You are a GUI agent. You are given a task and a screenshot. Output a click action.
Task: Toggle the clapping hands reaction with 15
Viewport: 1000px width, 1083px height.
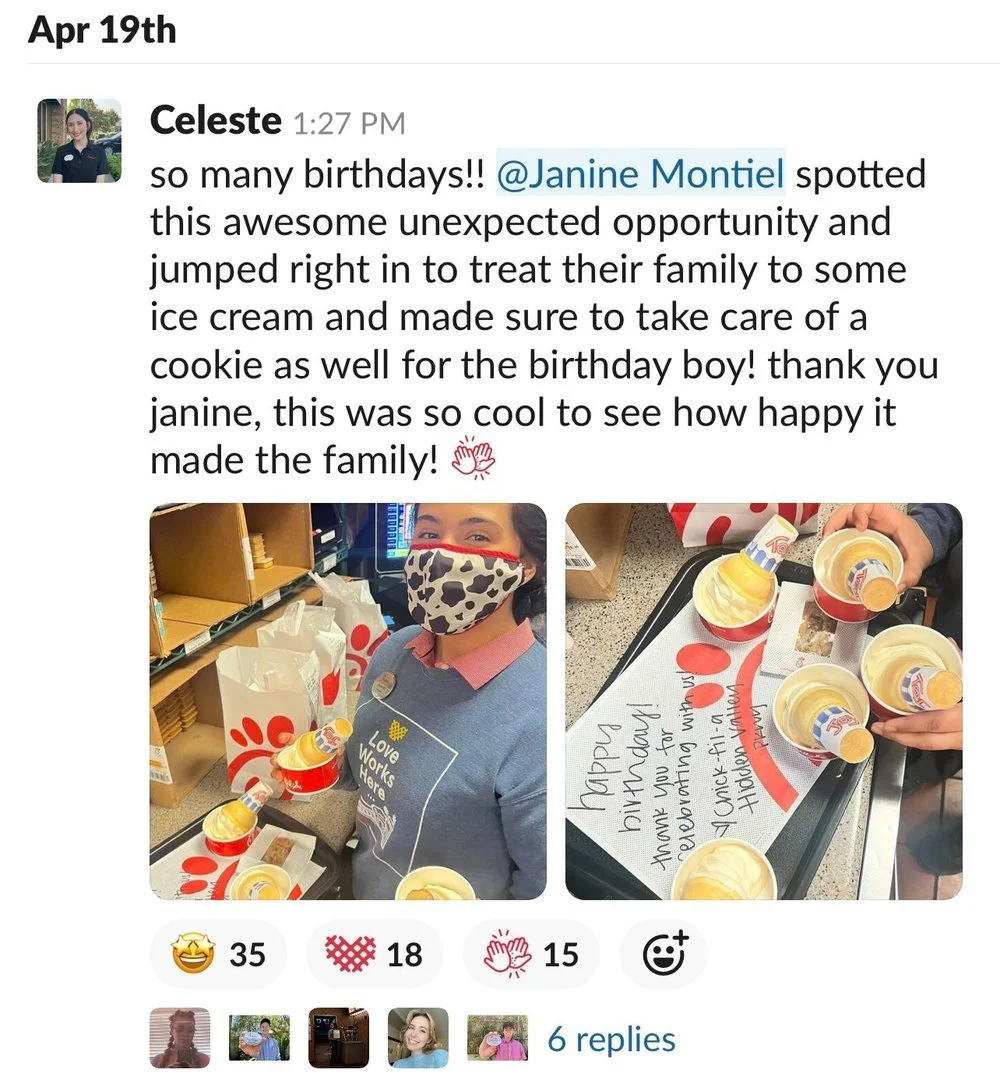tap(531, 954)
